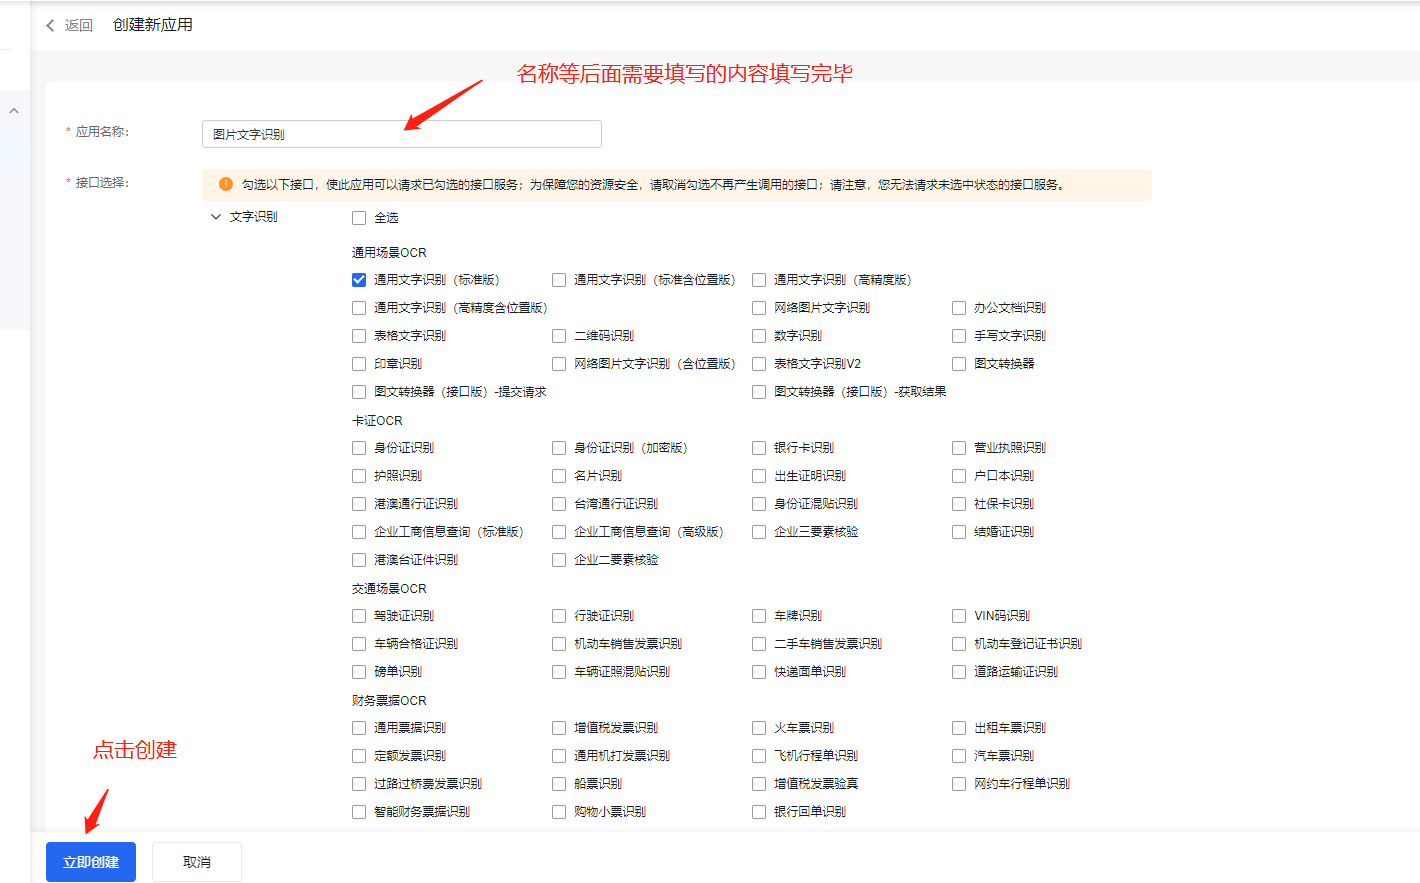Select the 企业三要素核验 checkbox
Image resolution: width=1420 pixels, height=883 pixels.
click(x=759, y=532)
